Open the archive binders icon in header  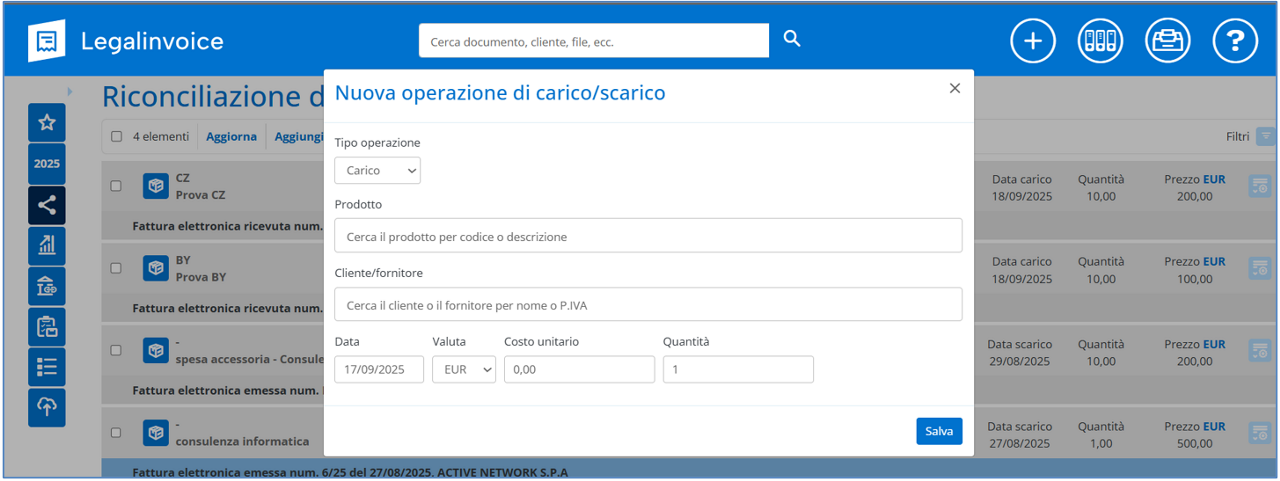[x=1100, y=41]
